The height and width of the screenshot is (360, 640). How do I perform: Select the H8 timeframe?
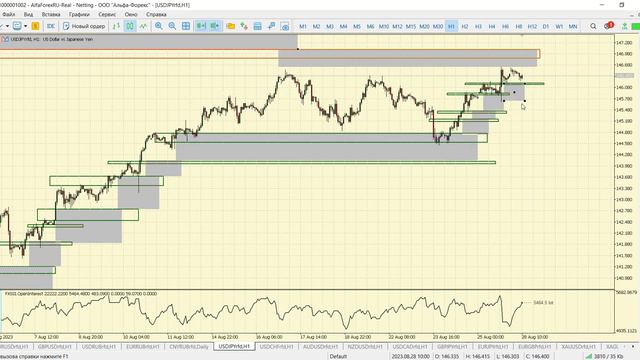(x=518, y=26)
